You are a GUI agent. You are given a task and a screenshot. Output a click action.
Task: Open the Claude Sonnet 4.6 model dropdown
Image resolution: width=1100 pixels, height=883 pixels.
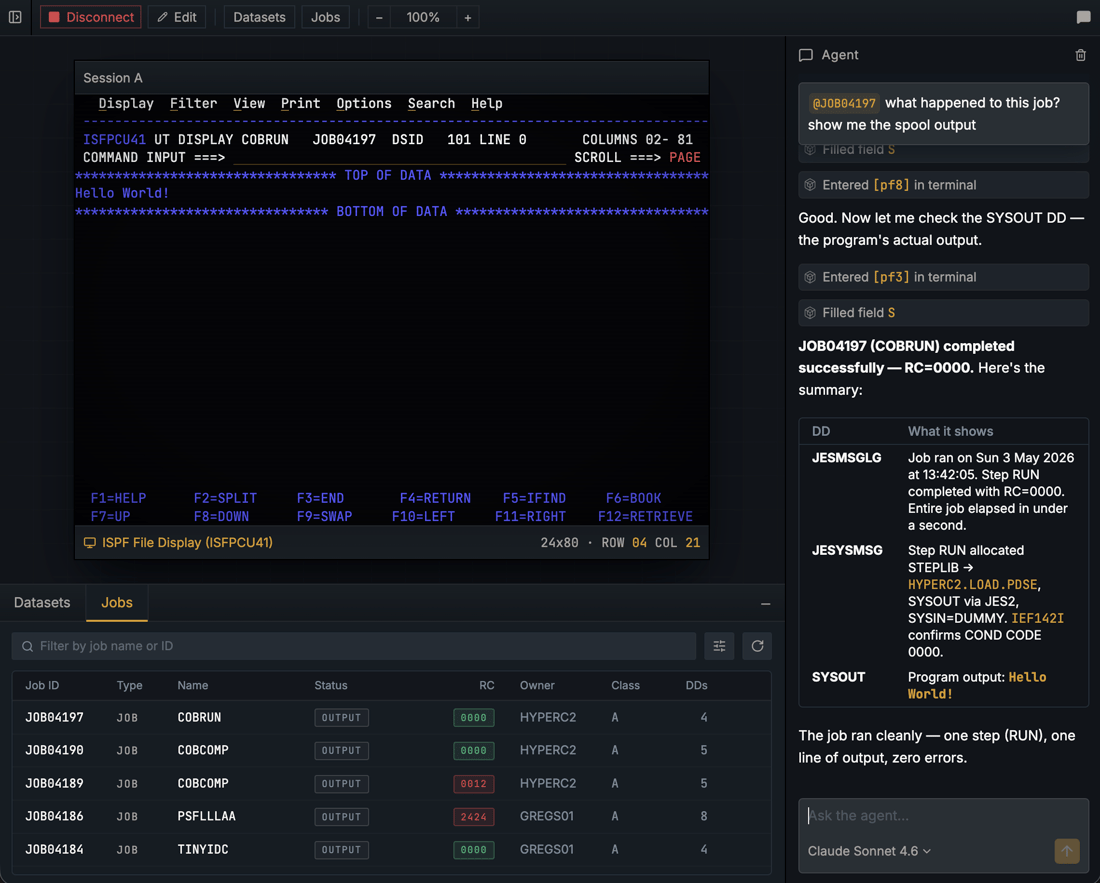click(x=869, y=851)
